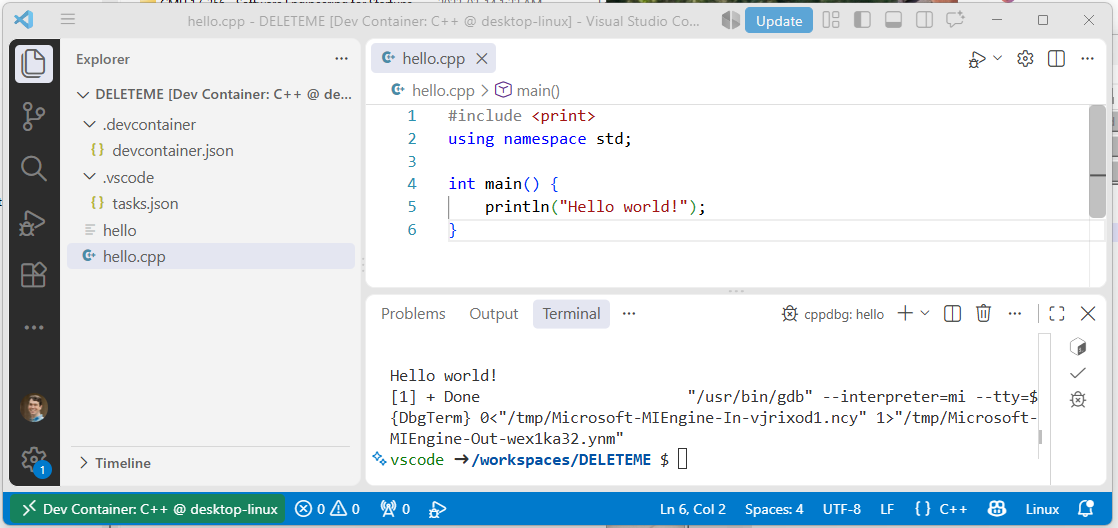Open the errors and warnings status item
The height and width of the screenshot is (528, 1118).
point(327,509)
